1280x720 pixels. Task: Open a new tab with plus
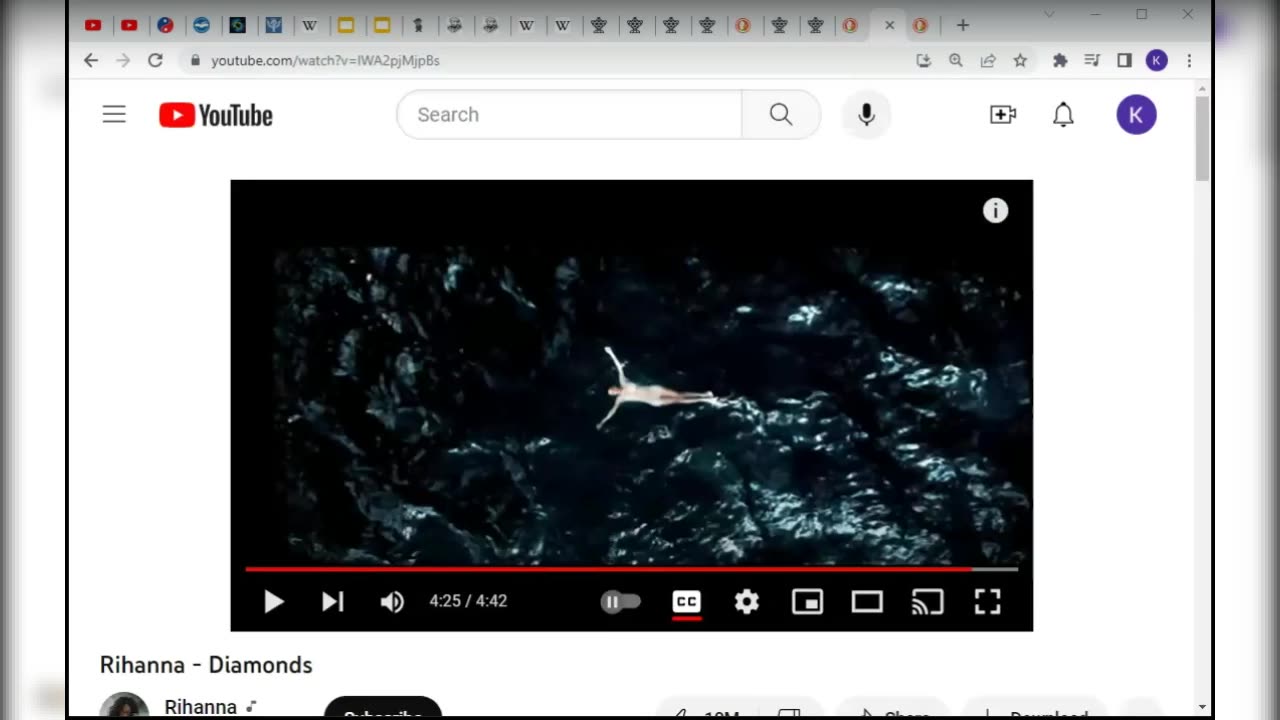[x=962, y=25]
